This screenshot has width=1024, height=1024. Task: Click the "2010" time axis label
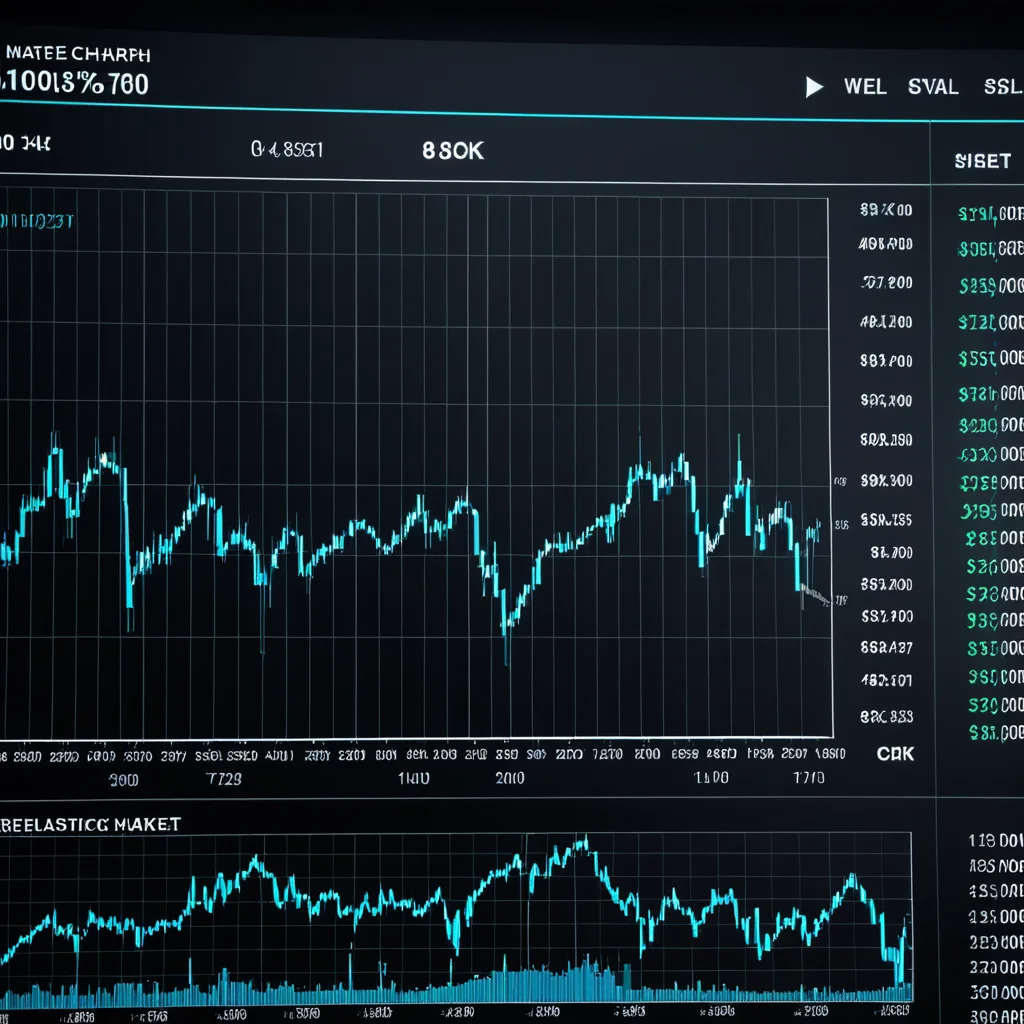tap(509, 778)
